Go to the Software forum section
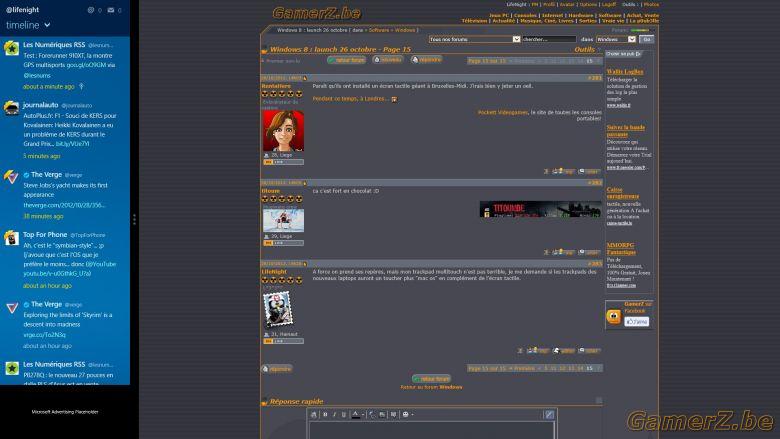Image resolution: width=780 pixels, height=439 pixels. [610, 15]
